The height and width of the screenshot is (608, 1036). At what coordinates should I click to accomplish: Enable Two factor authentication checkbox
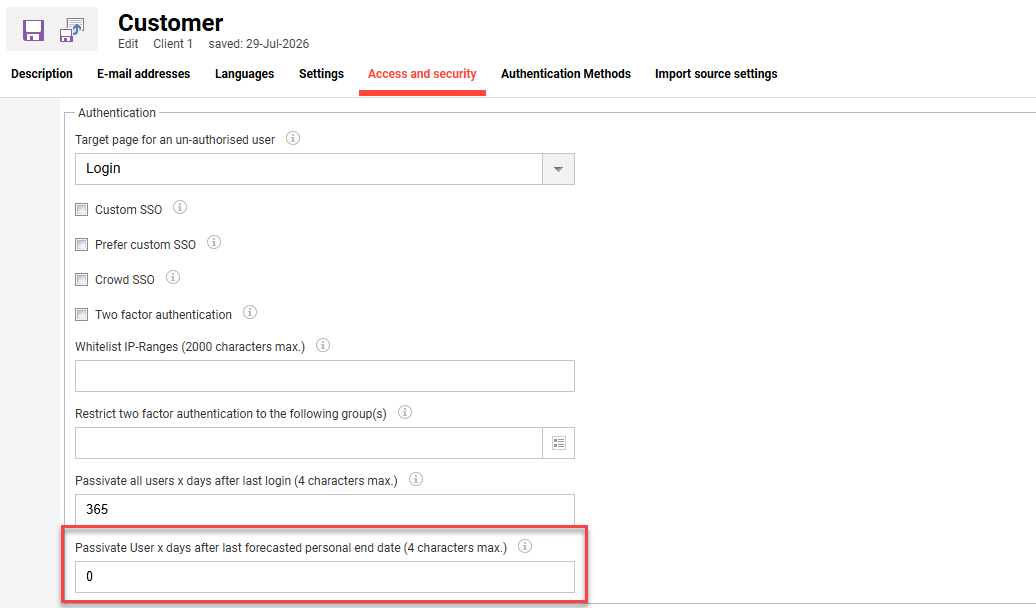point(81,315)
